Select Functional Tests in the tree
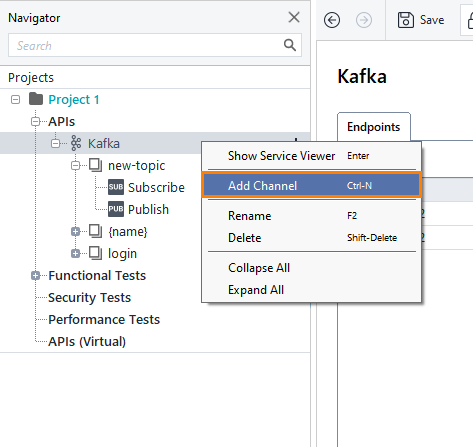The width and height of the screenshot is (473, 447). pyautogui.click(x=97, y=276)
